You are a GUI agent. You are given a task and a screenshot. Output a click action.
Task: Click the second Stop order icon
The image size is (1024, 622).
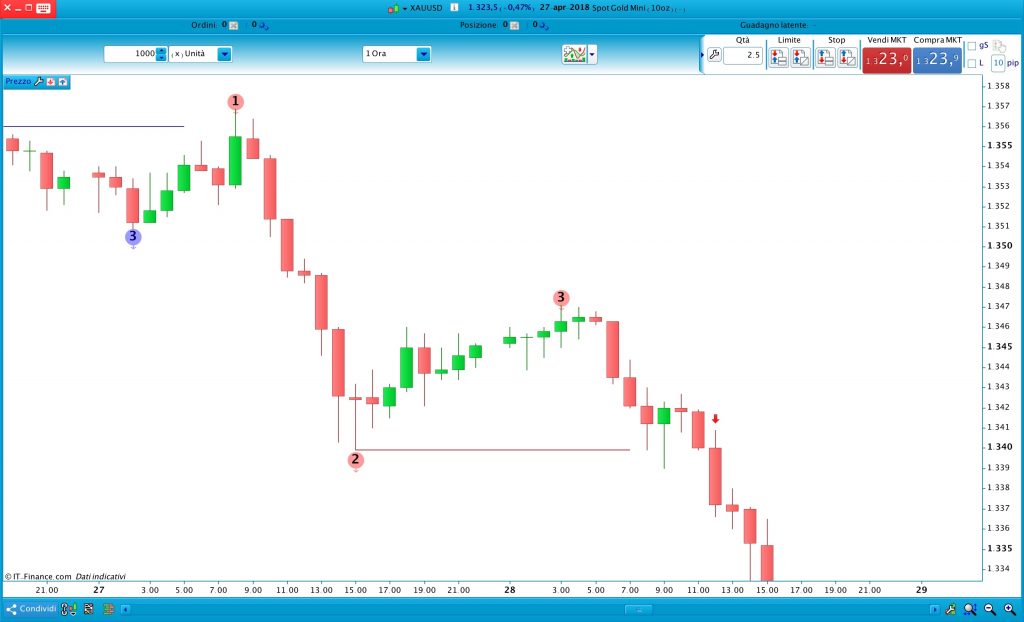click(x=848, y=57)
